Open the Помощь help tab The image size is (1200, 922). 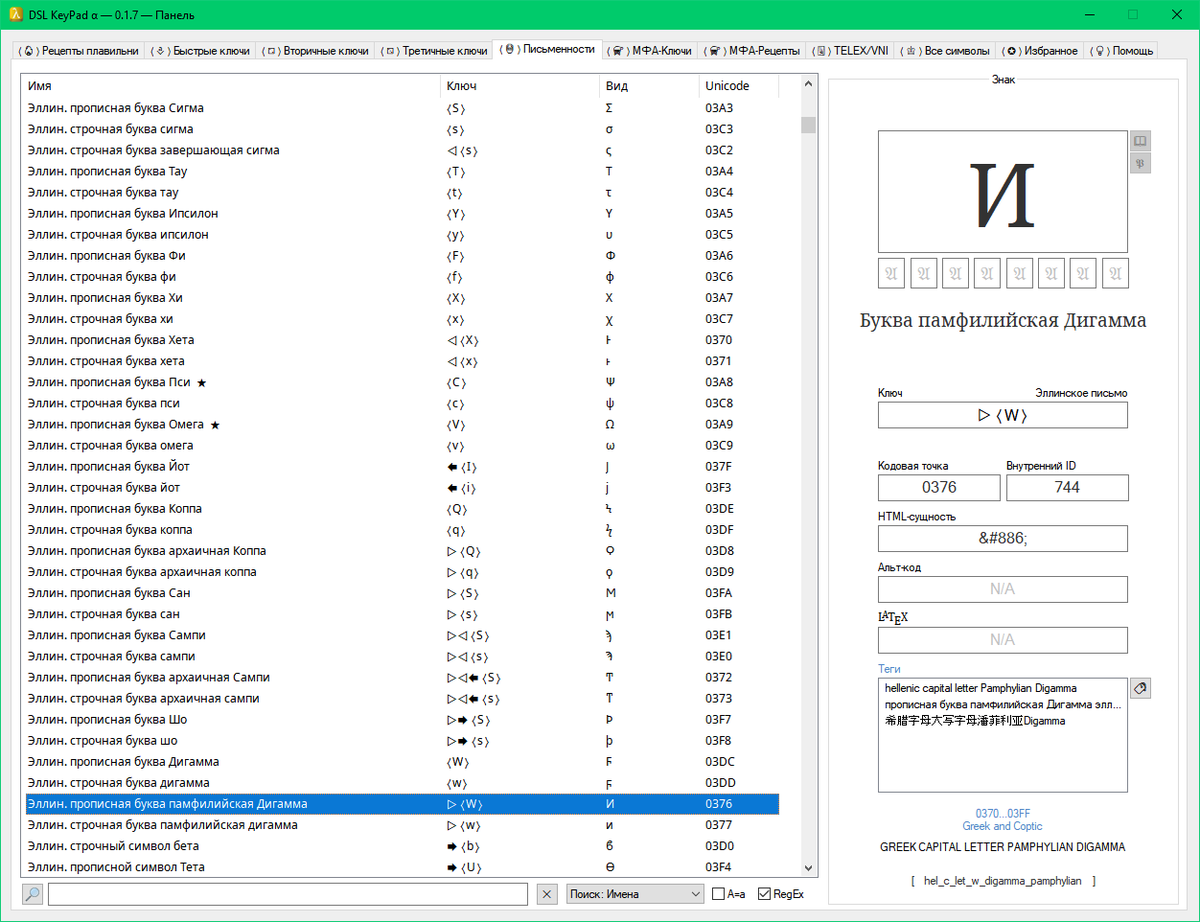point(1121,50)
